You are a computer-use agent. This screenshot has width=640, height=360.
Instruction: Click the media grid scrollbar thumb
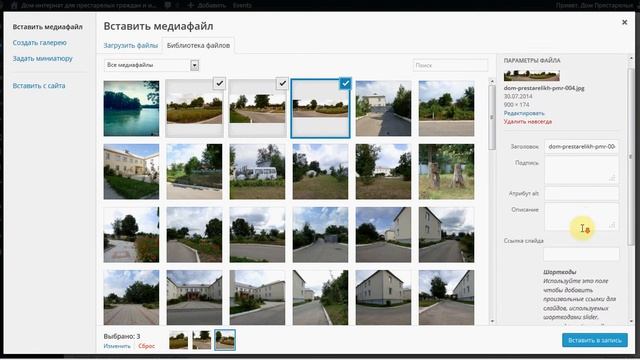[x=492, y=117]
